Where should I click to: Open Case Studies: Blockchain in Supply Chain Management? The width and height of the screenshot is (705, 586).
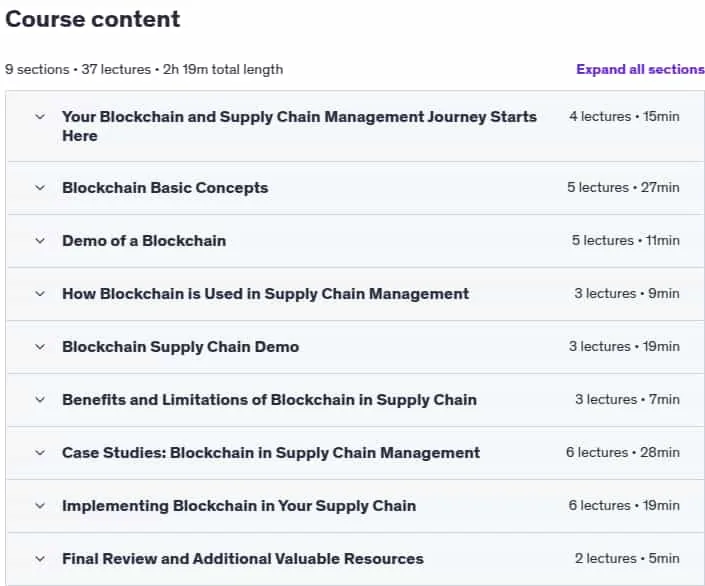pos(271,452)
